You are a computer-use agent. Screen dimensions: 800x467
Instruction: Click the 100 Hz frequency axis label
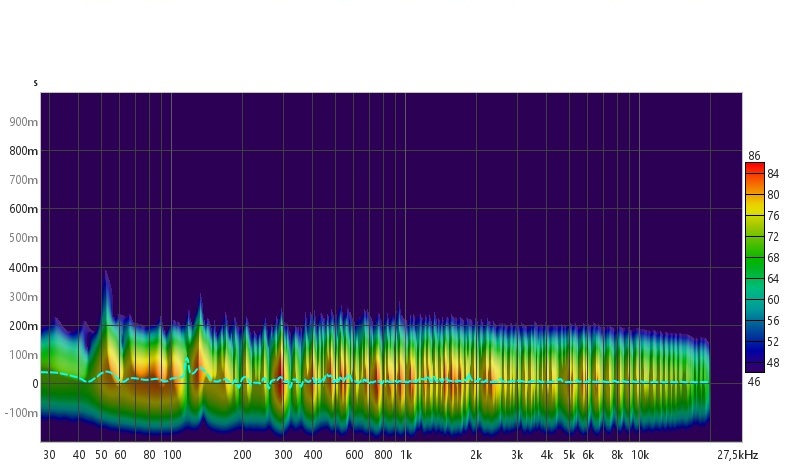pyautogui.click(x=172, y=455)
